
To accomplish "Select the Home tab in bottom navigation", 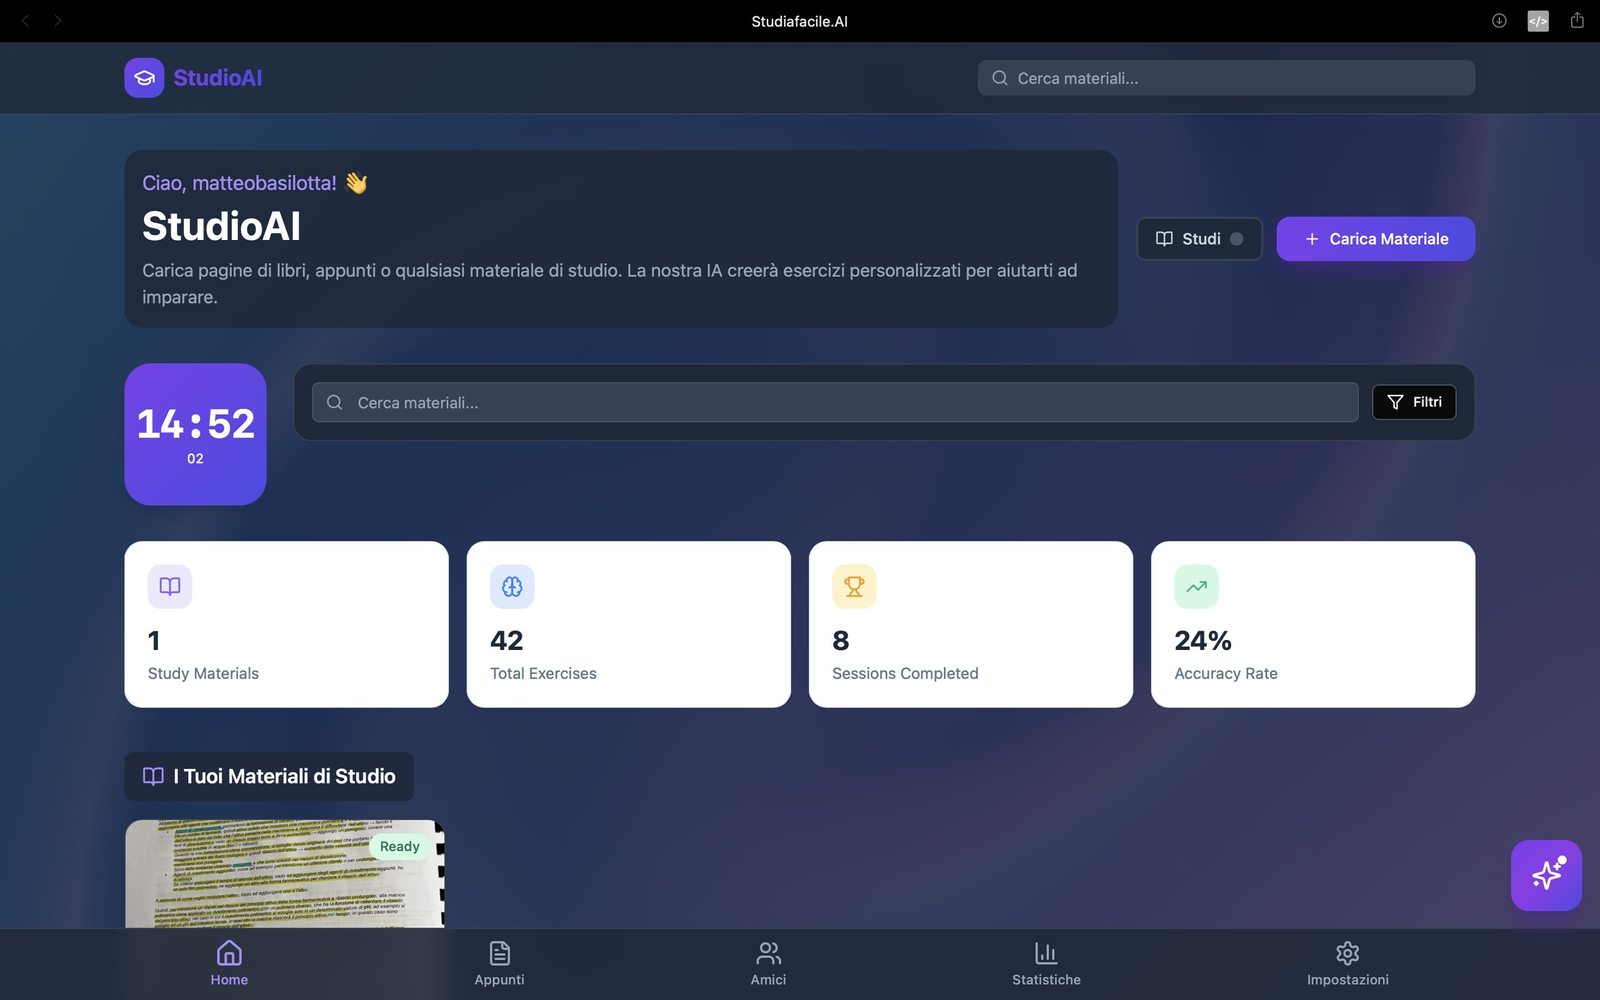I will (229, 963).
